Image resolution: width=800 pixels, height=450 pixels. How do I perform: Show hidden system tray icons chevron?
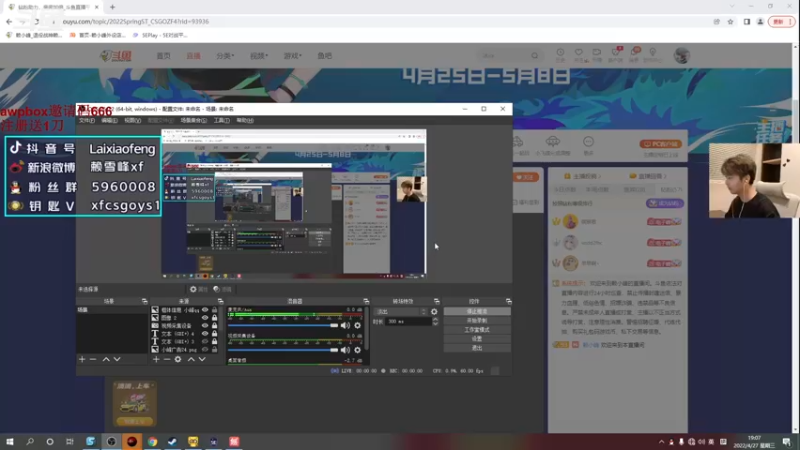click(661, 442)
